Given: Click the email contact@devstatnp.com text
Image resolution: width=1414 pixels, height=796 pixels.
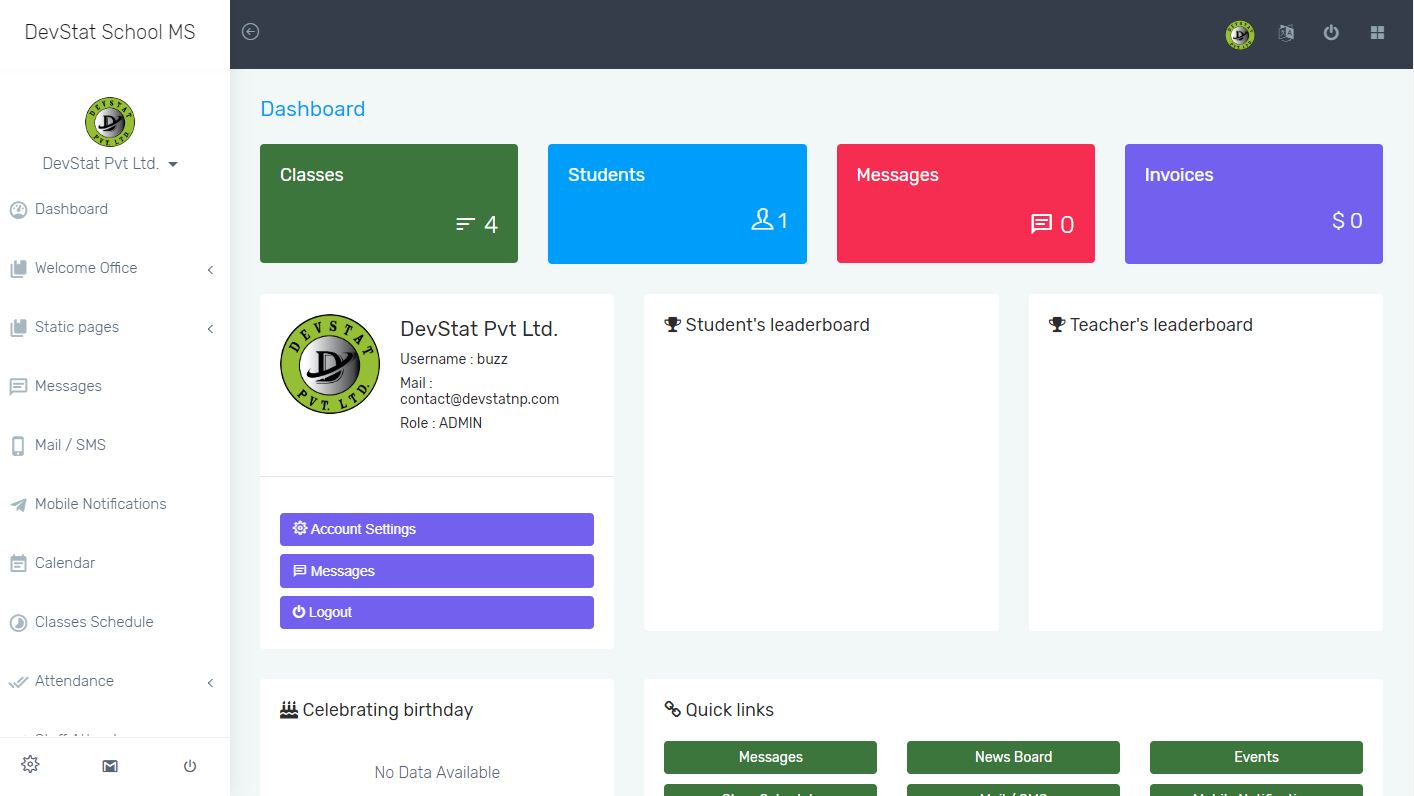Looking at the screenshot, I should pos(479,399).
